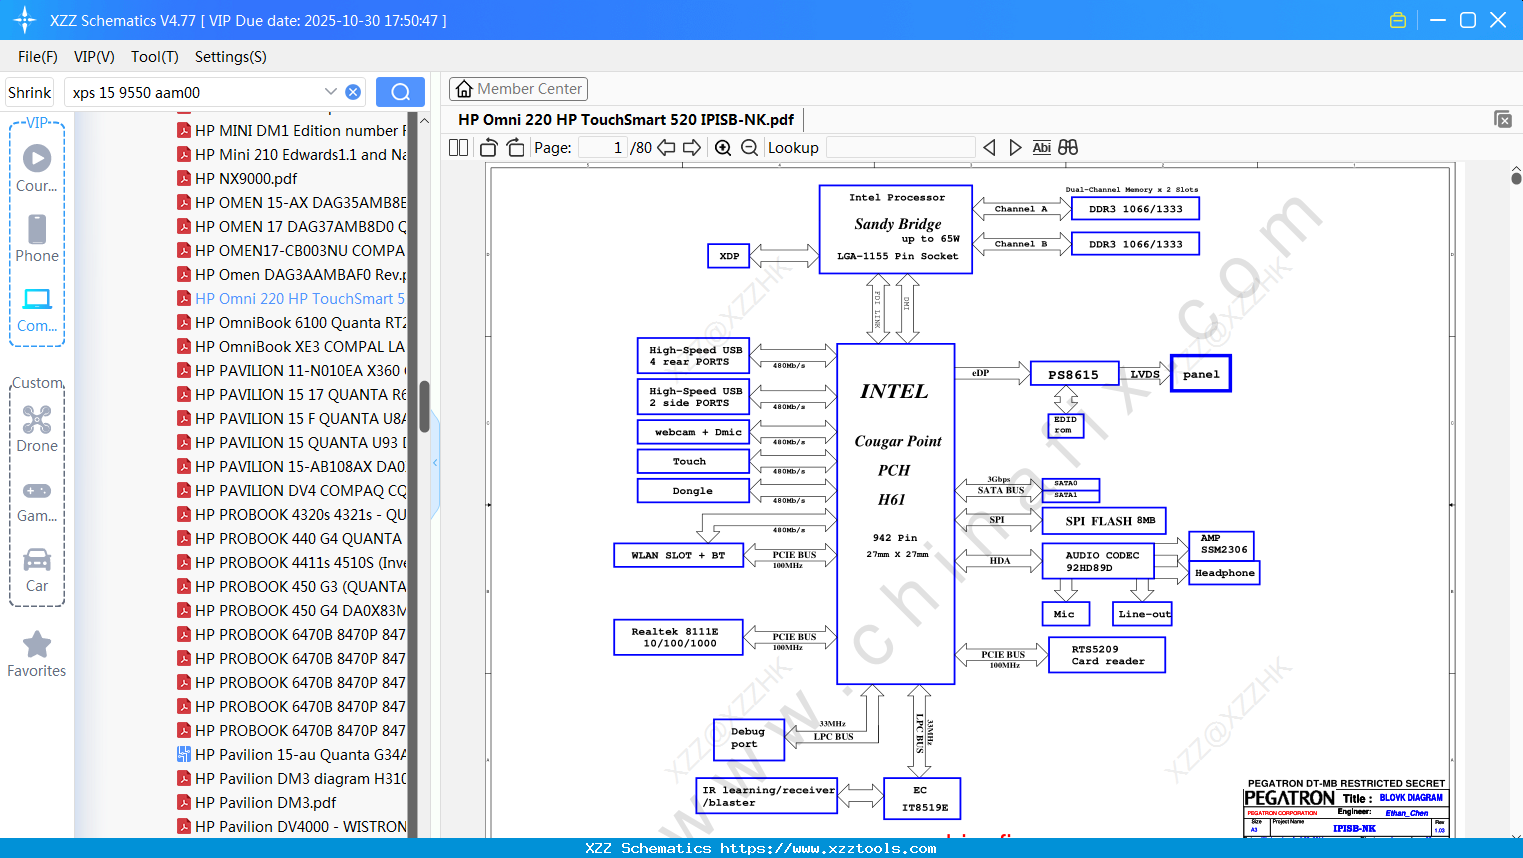Open HP Pavilion 15-au Quanta G34A file

click(292, 755)
